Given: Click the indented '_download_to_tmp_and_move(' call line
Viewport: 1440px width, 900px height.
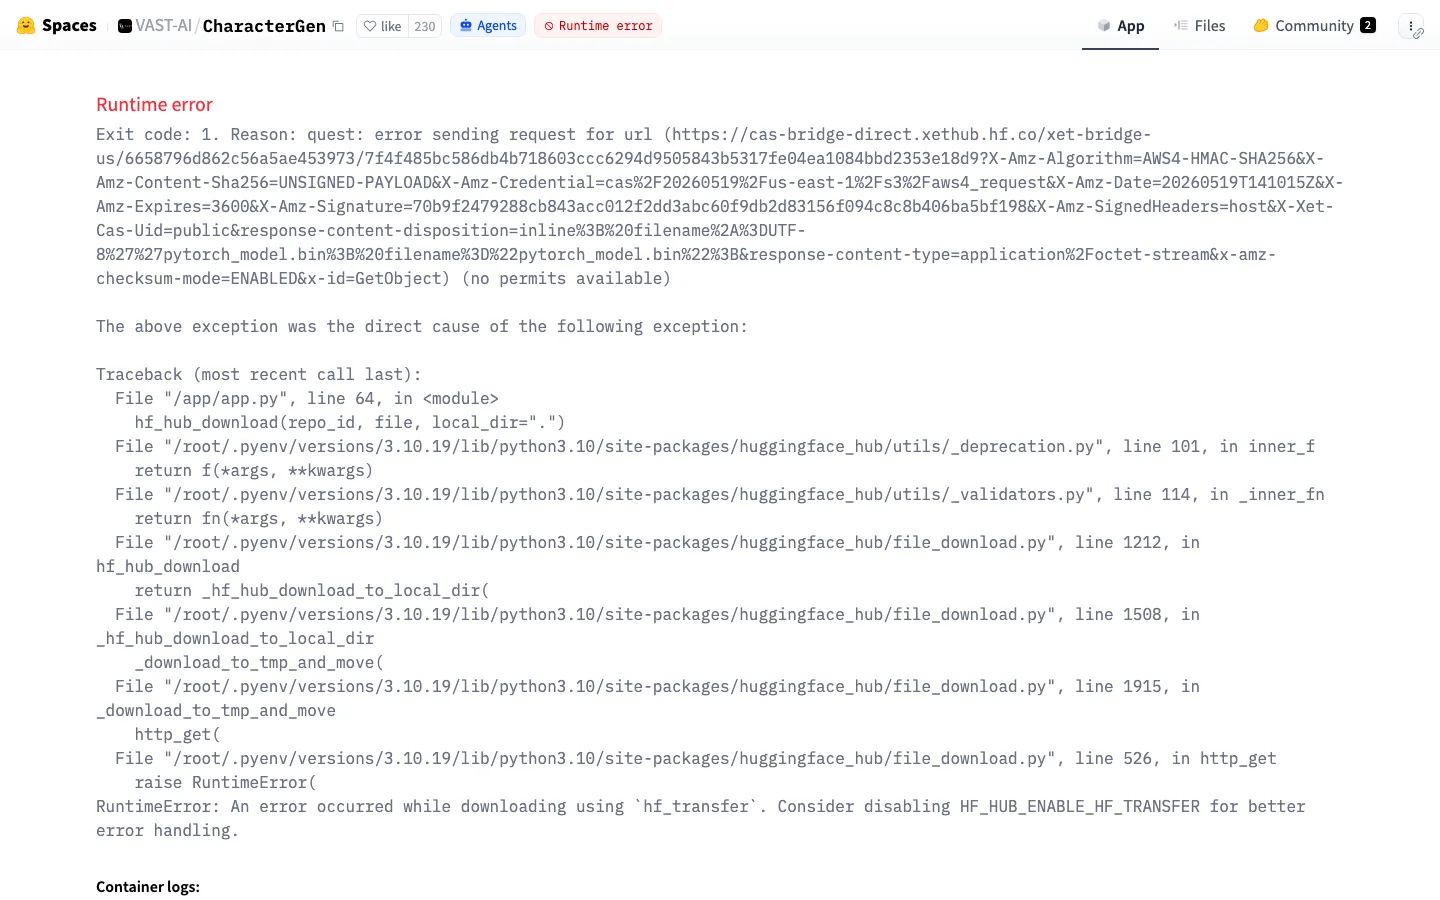Looking at the screenshot, I should [x=259, y=662].
